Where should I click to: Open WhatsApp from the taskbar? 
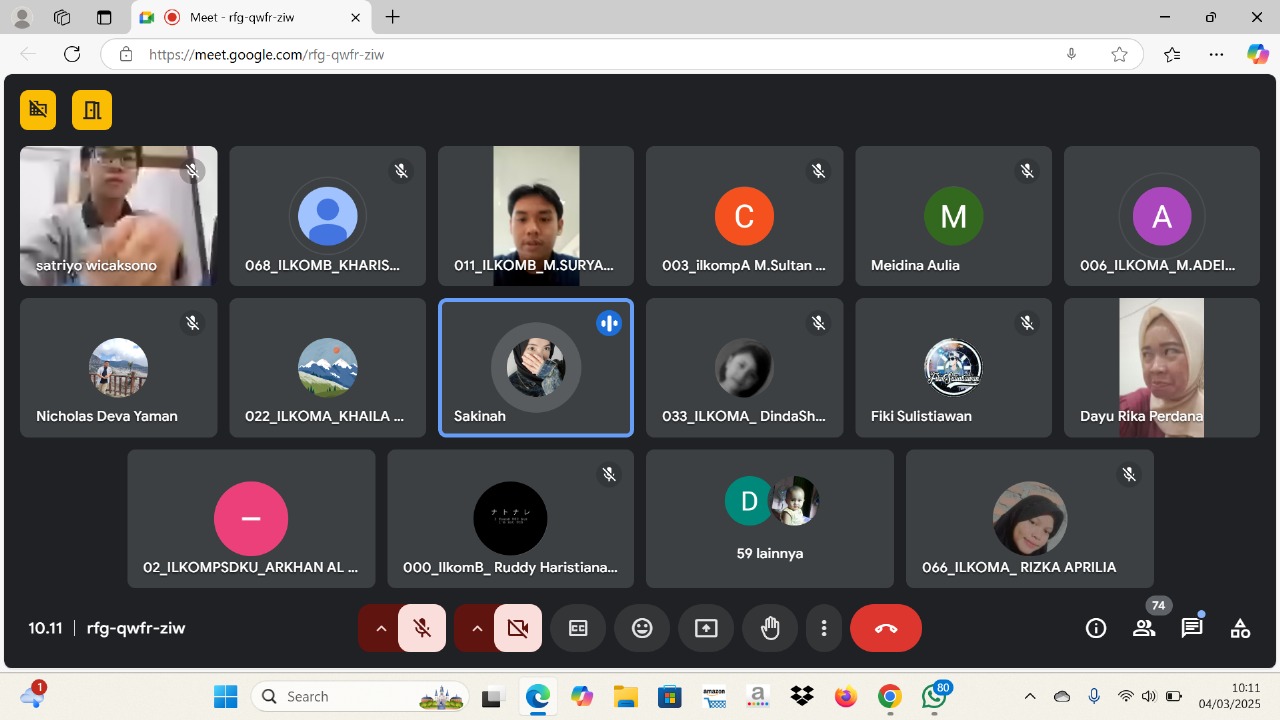pyautogui.click(x=934, y=696)
